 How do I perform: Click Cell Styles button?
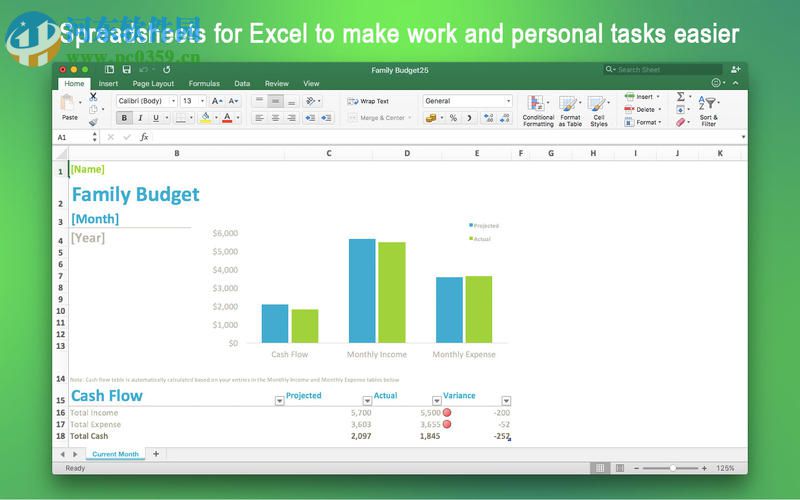pos(598,110)
